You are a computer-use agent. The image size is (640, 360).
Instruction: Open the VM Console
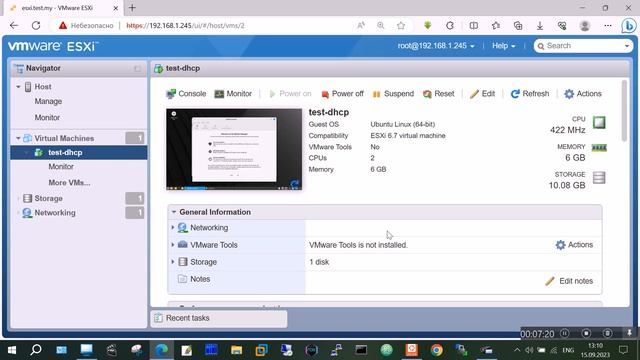[186, 94]
